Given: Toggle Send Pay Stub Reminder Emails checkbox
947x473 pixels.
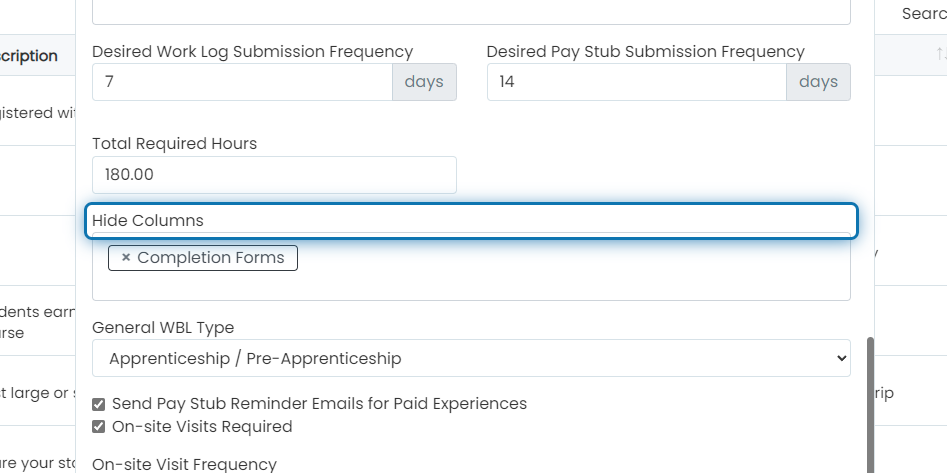Looking at the screenshot, I should click(98, 404).
